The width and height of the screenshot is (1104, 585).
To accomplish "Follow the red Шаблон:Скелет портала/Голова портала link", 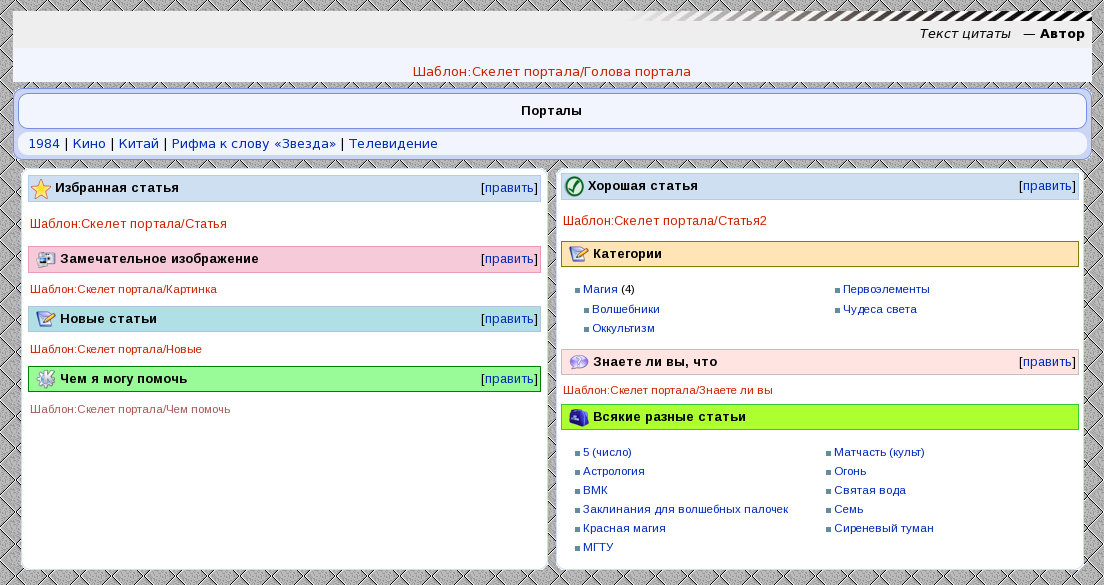I will click(552, 72).
